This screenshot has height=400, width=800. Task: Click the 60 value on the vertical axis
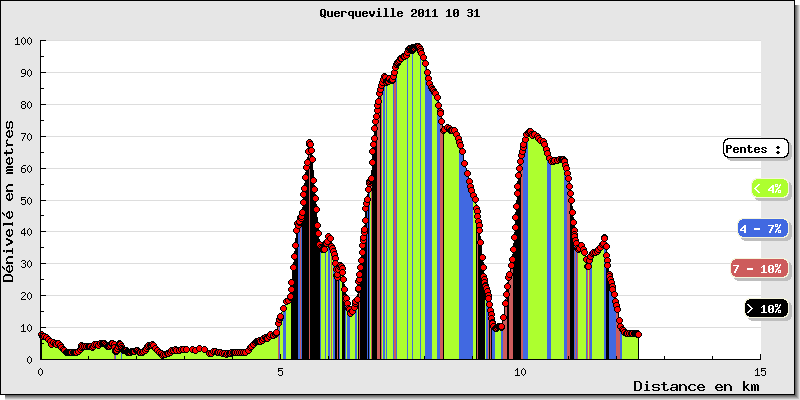(26, 168)
